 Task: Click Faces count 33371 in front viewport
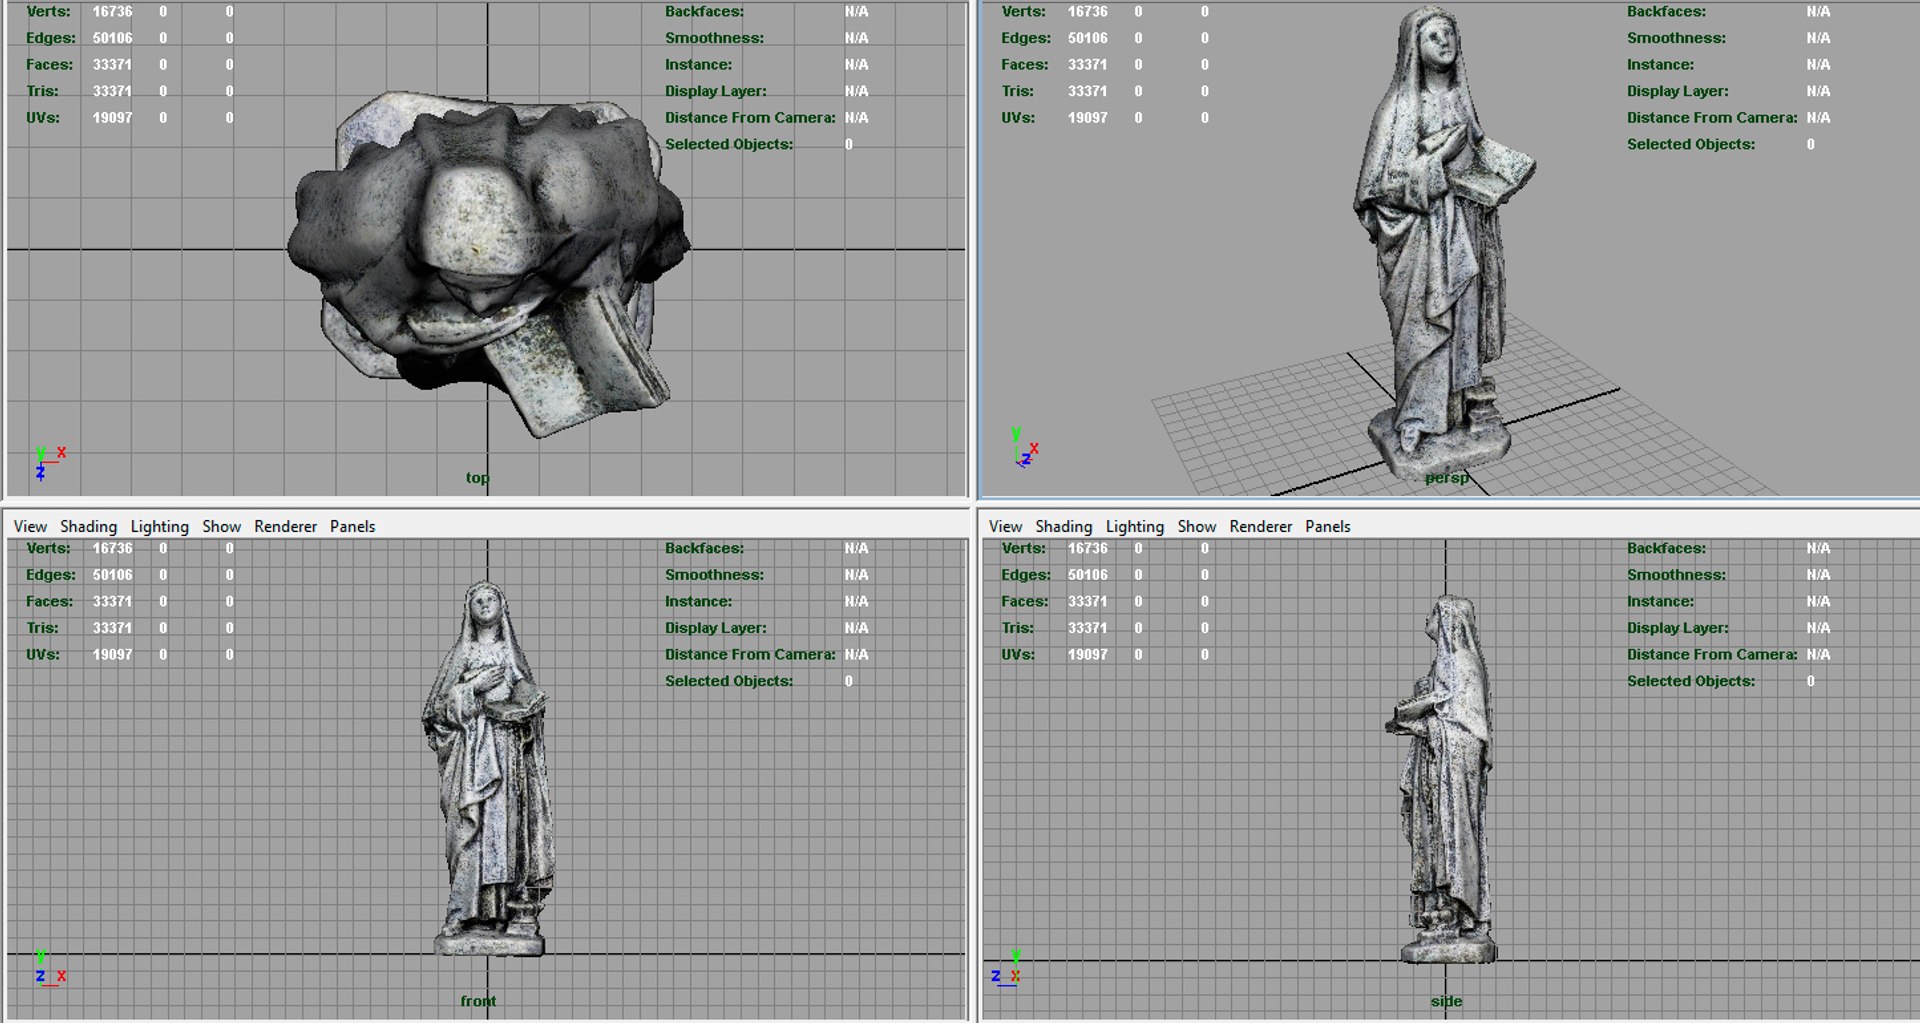pos(112,602)
